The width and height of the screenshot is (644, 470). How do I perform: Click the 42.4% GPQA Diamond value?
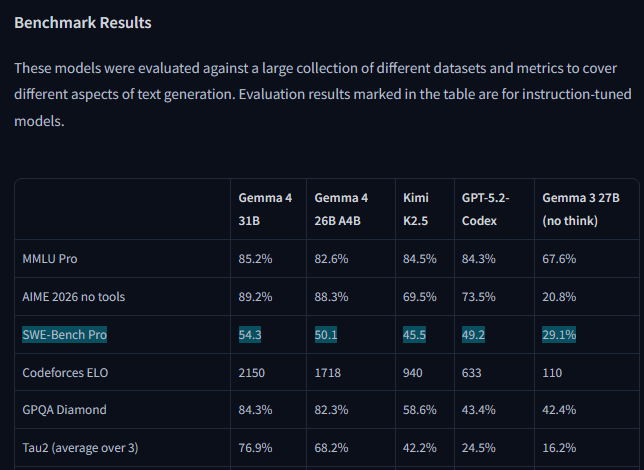pyautogui.click(x=559, y=410)
